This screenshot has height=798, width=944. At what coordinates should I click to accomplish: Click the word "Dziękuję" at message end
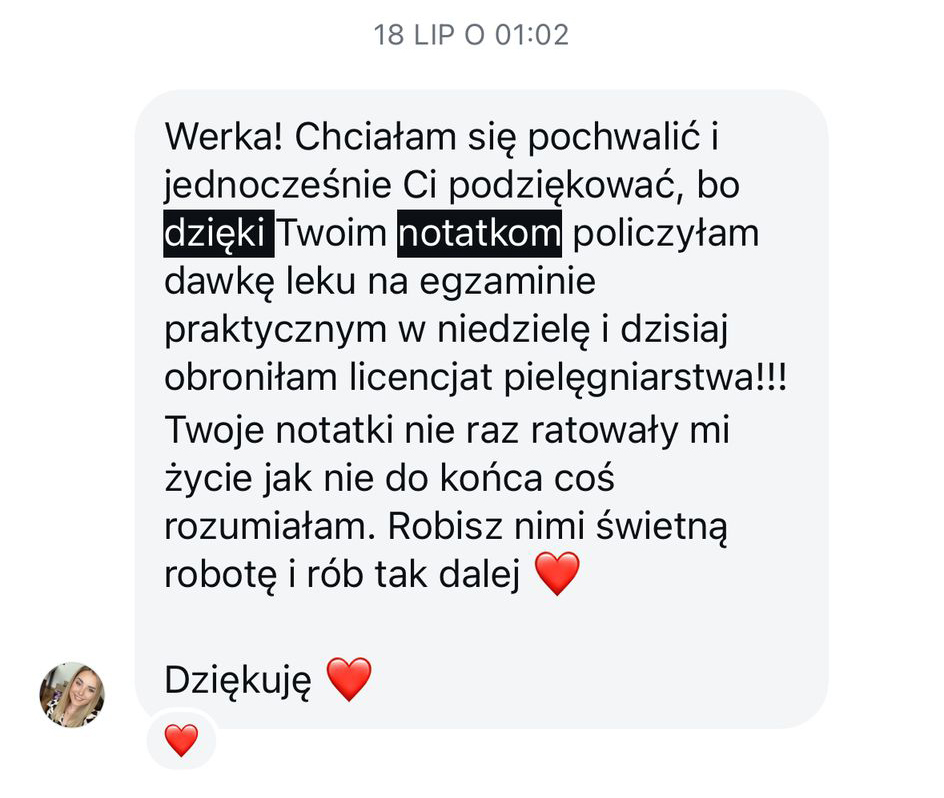coord(238,681)
